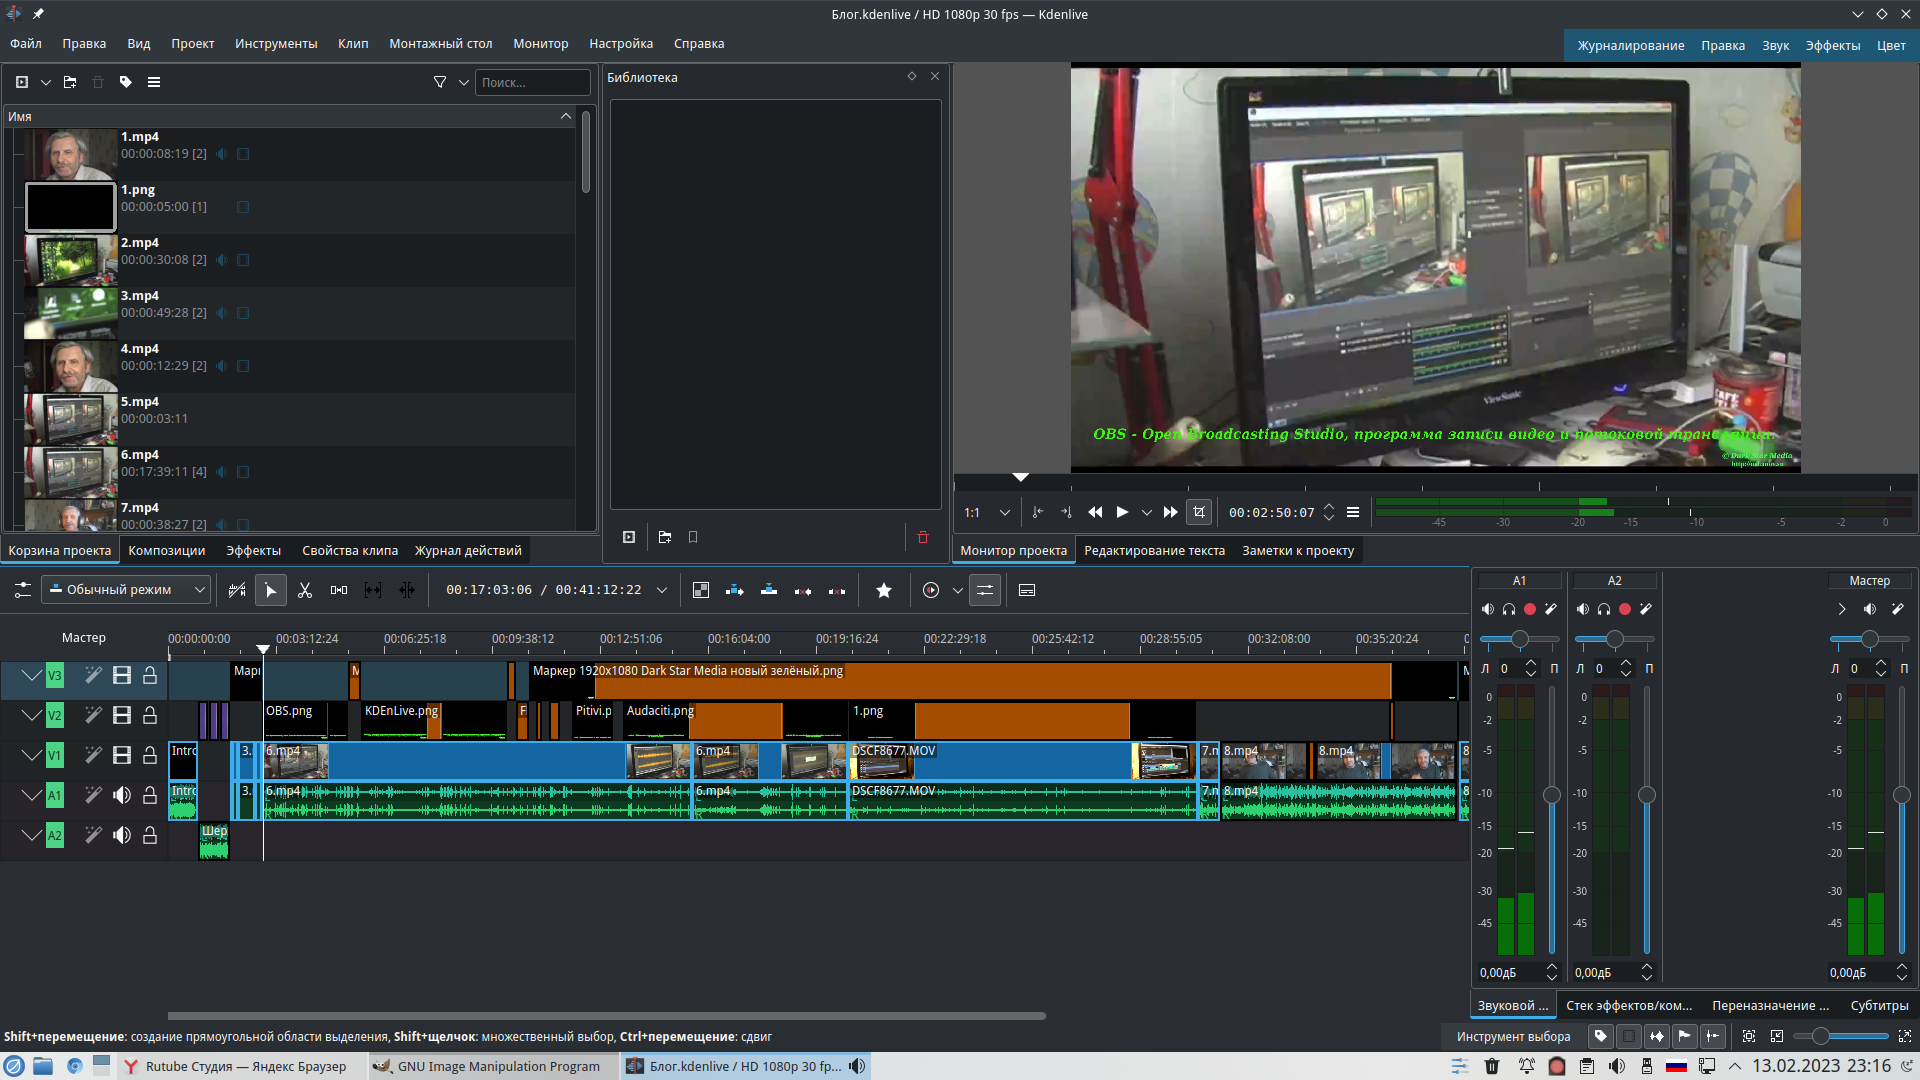Image resolution: width=1920 pixels, height=1080 pixels.
Task: Activate the spacer tool in timeline toolbar
Action: coord(339,590)
